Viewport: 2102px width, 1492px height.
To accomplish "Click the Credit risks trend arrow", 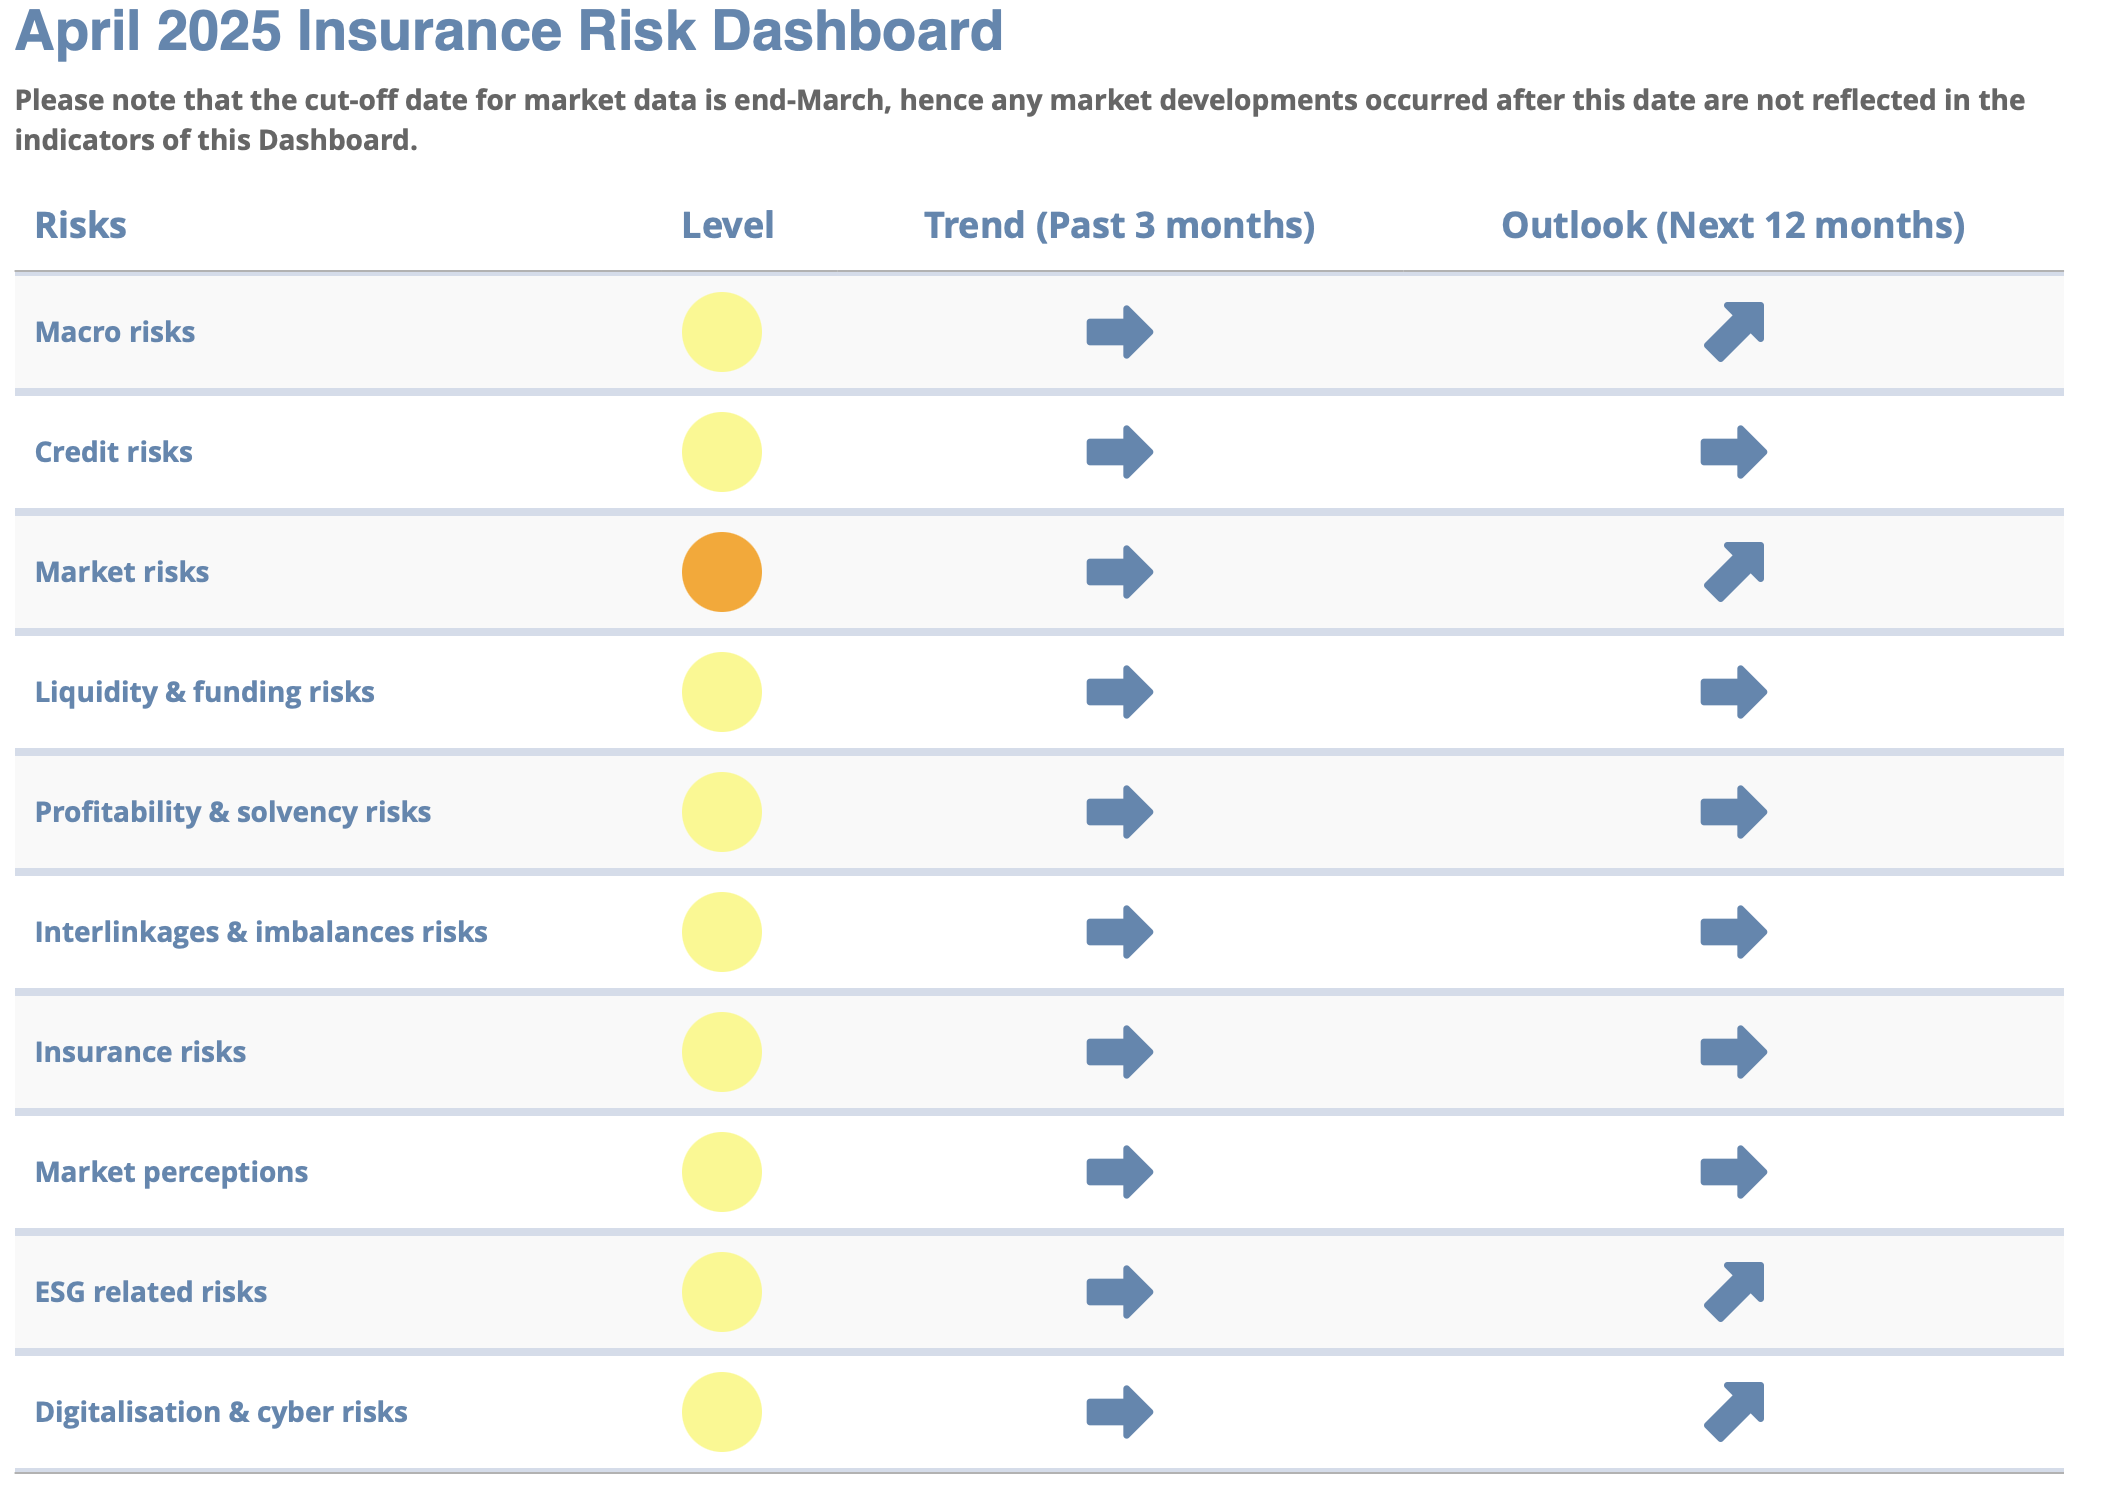I will 1120,452.
